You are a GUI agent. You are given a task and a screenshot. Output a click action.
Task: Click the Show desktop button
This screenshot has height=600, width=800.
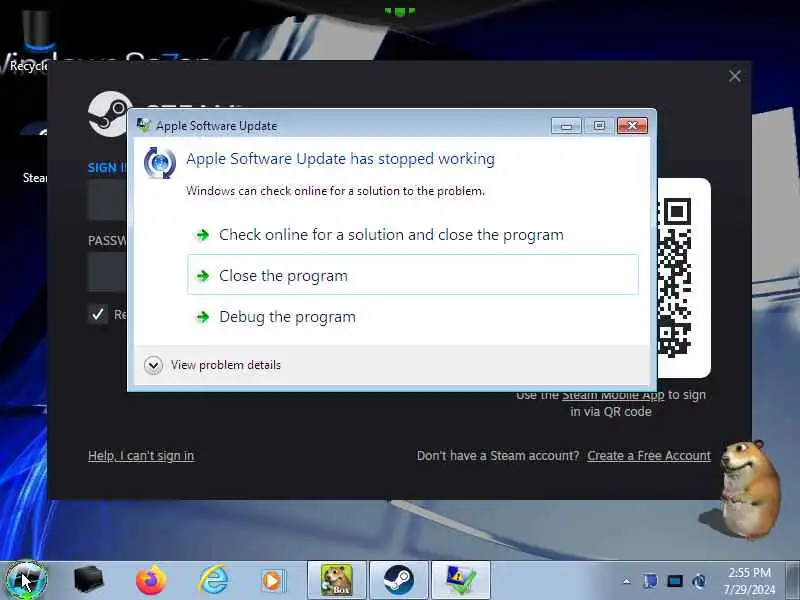(792, 580)
